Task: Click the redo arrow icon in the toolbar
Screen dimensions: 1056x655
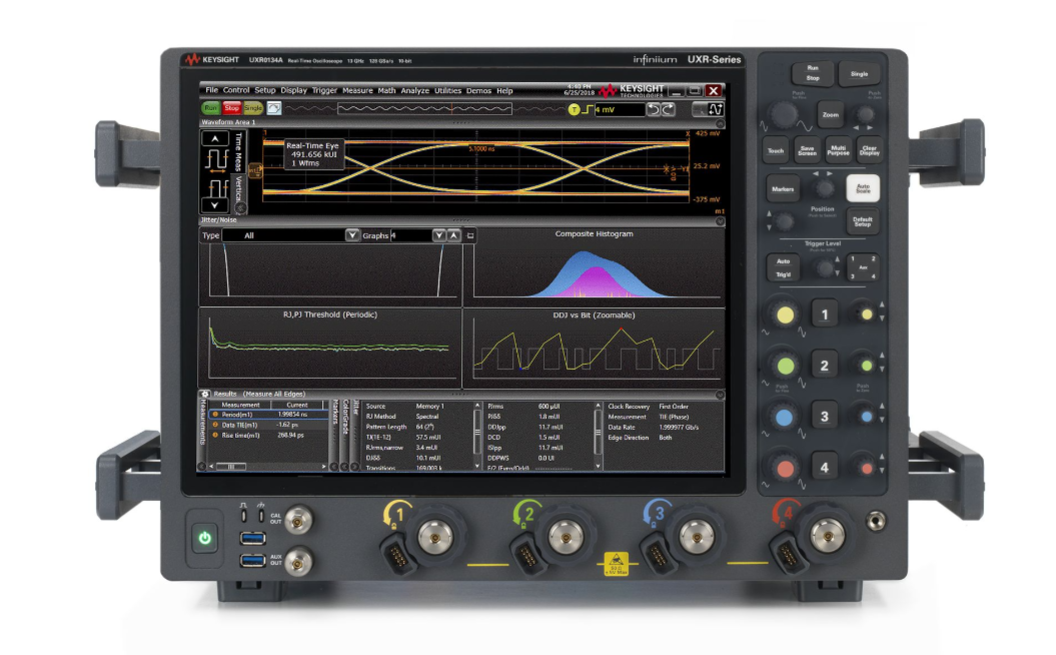Action: (x=668, y=109)
